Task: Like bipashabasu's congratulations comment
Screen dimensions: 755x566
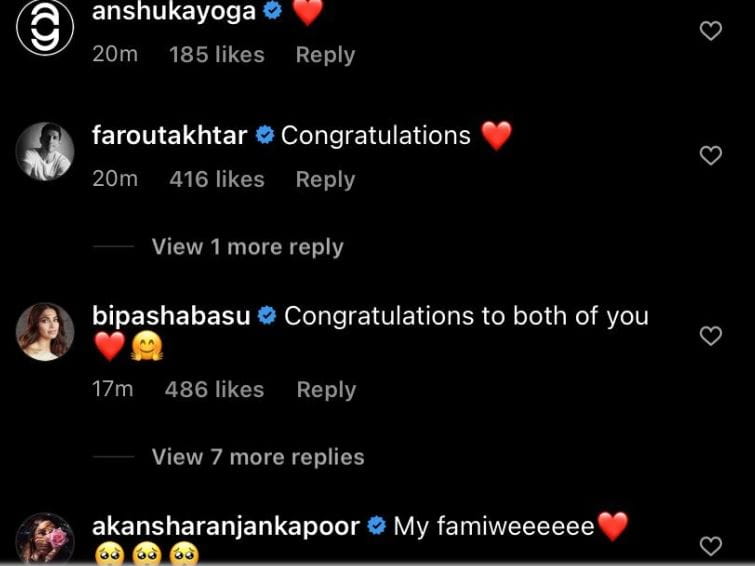Action: tap(711, 336)
